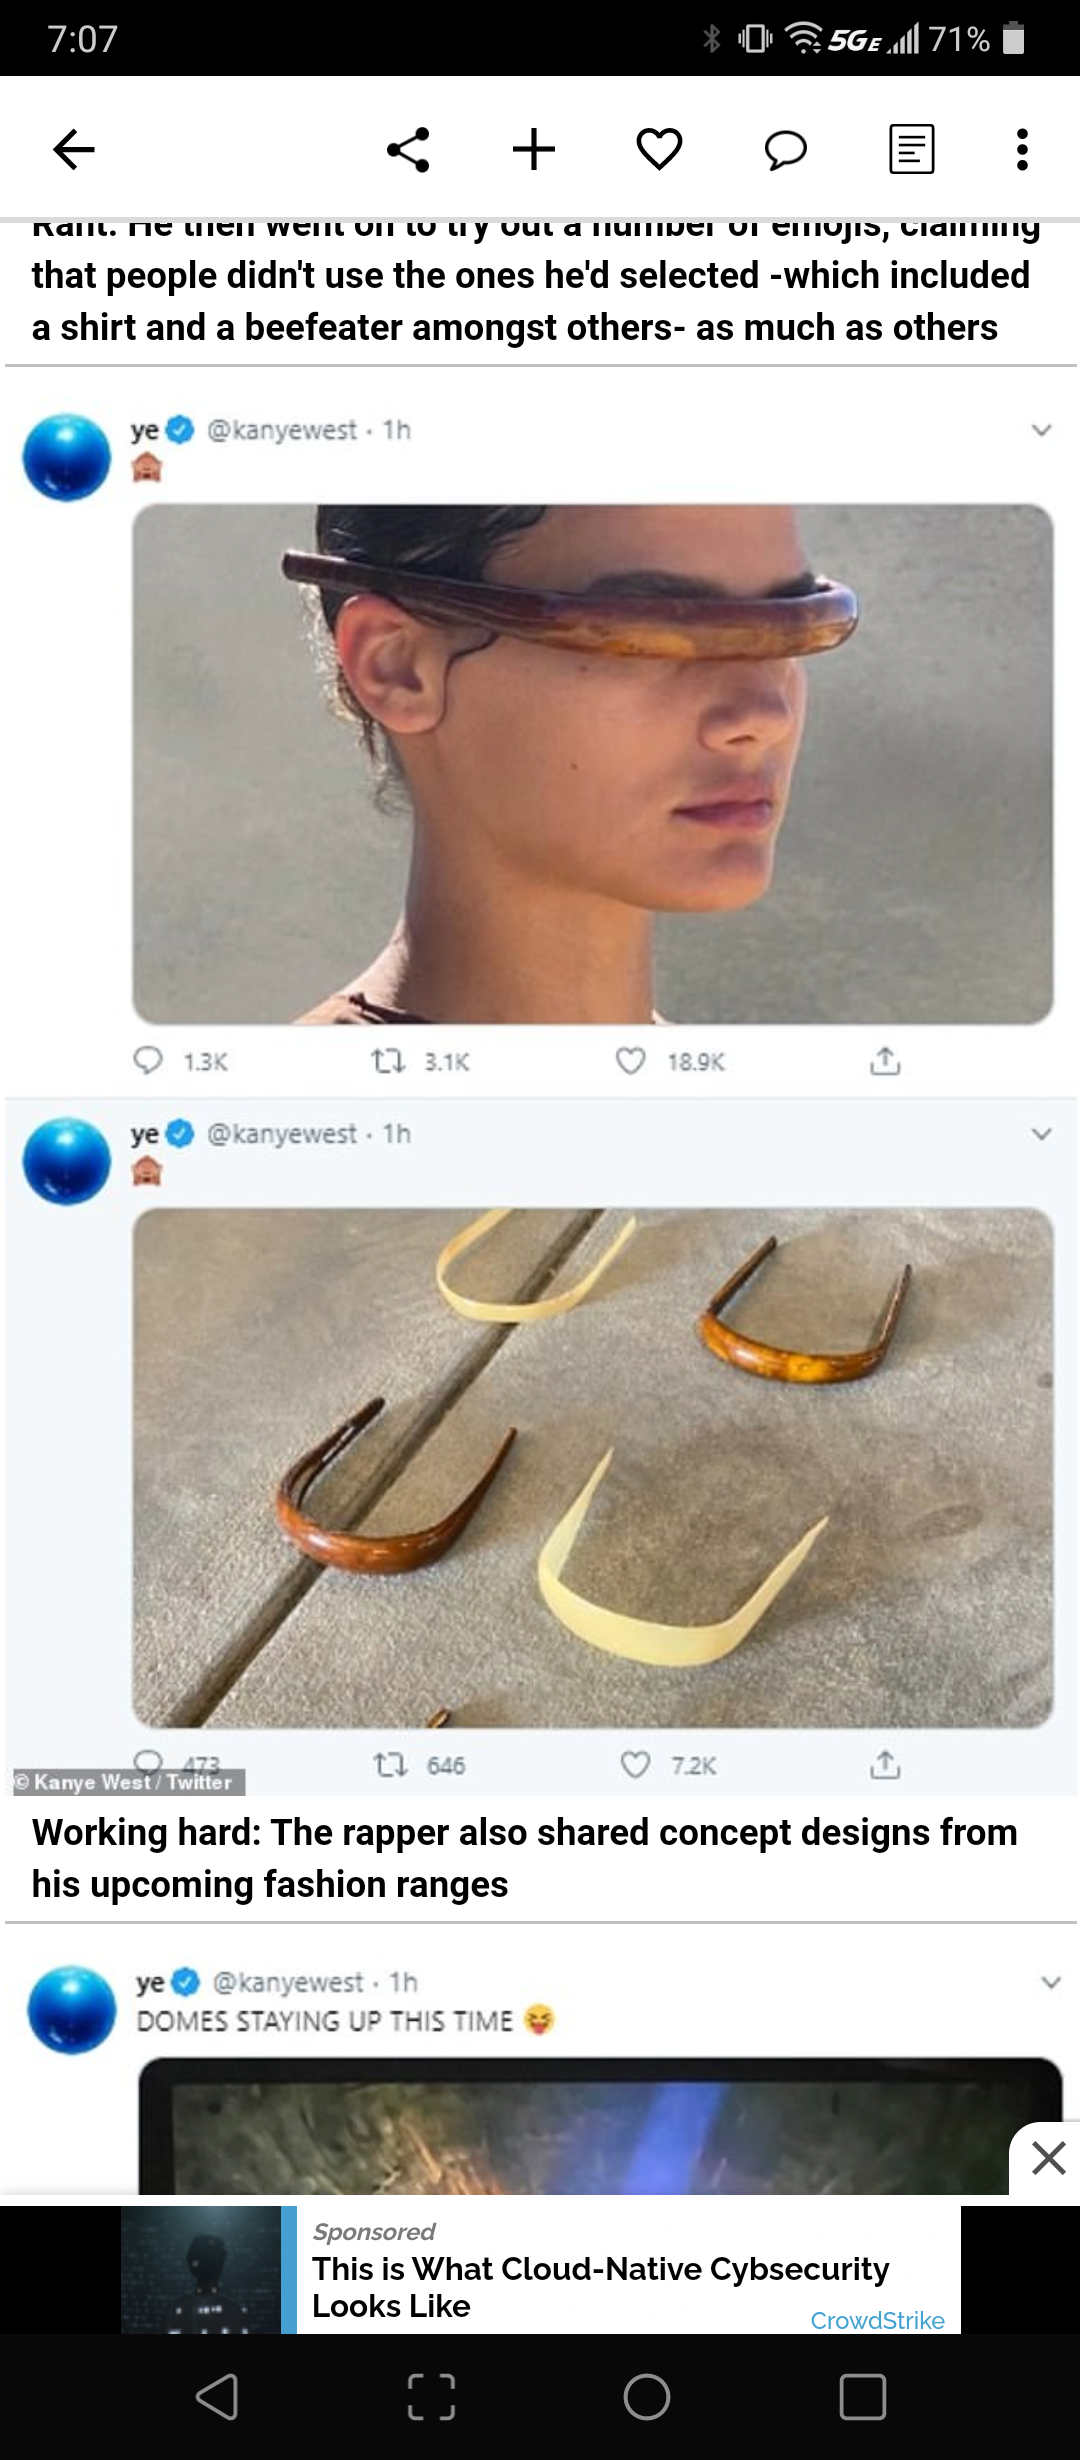Viewport: 1080px width, 2460px height.
Task: Tap the plus icon in toolbar
Action: point(534,150)
